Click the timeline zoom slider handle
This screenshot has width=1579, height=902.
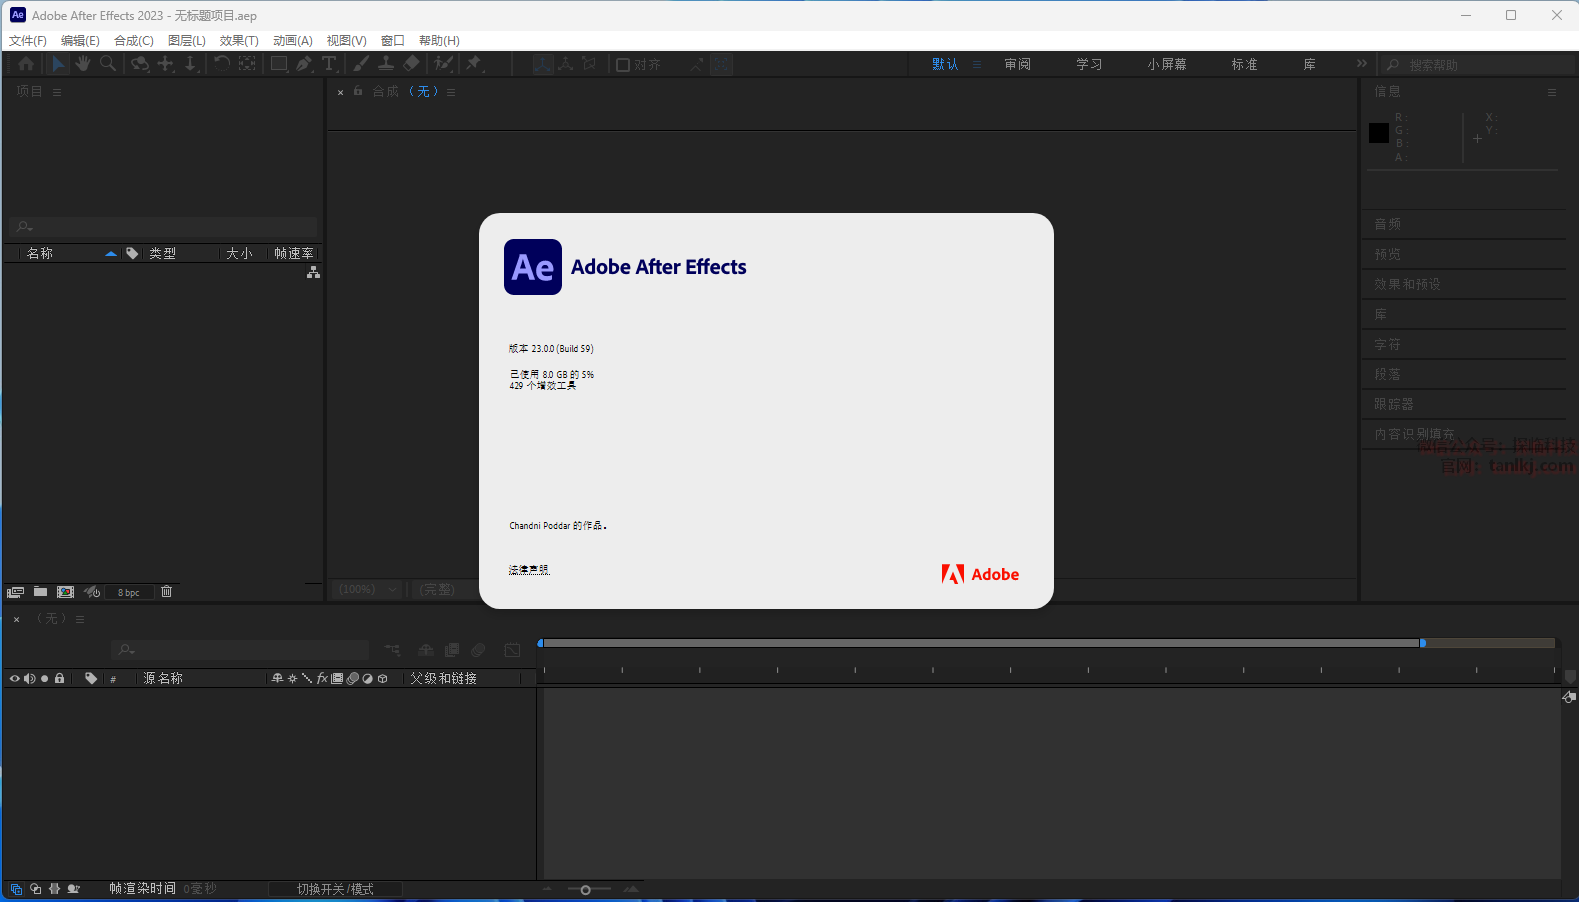[586, 889]
